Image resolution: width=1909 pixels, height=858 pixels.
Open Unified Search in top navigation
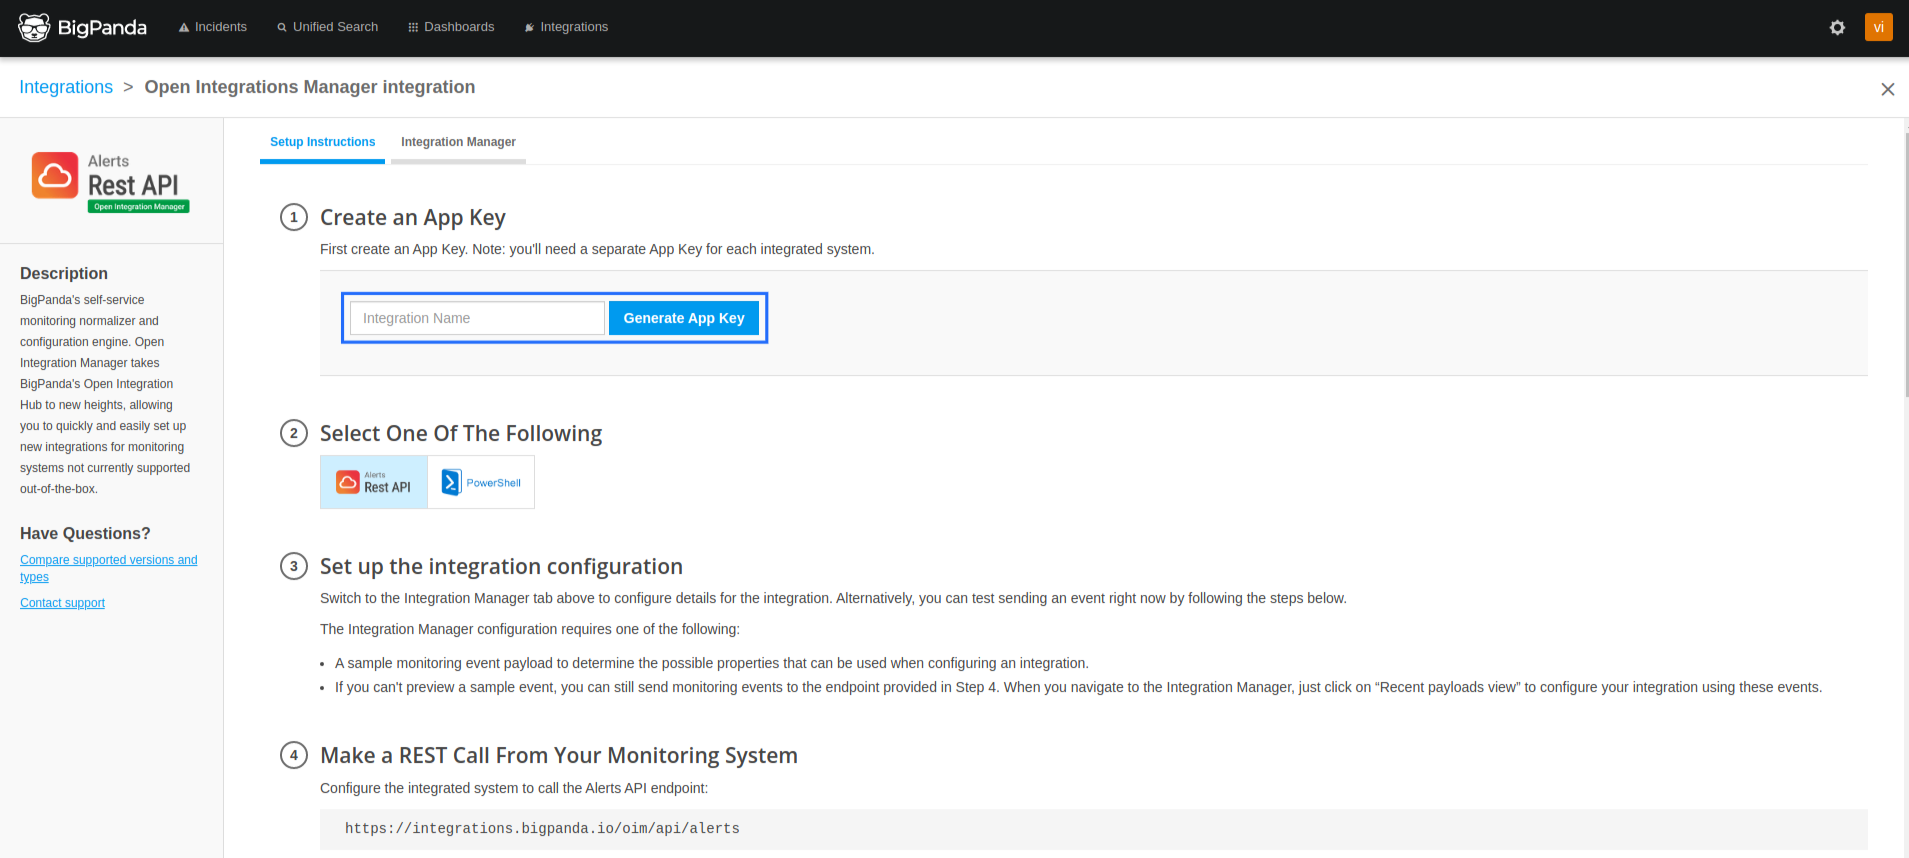coord(327,27)
